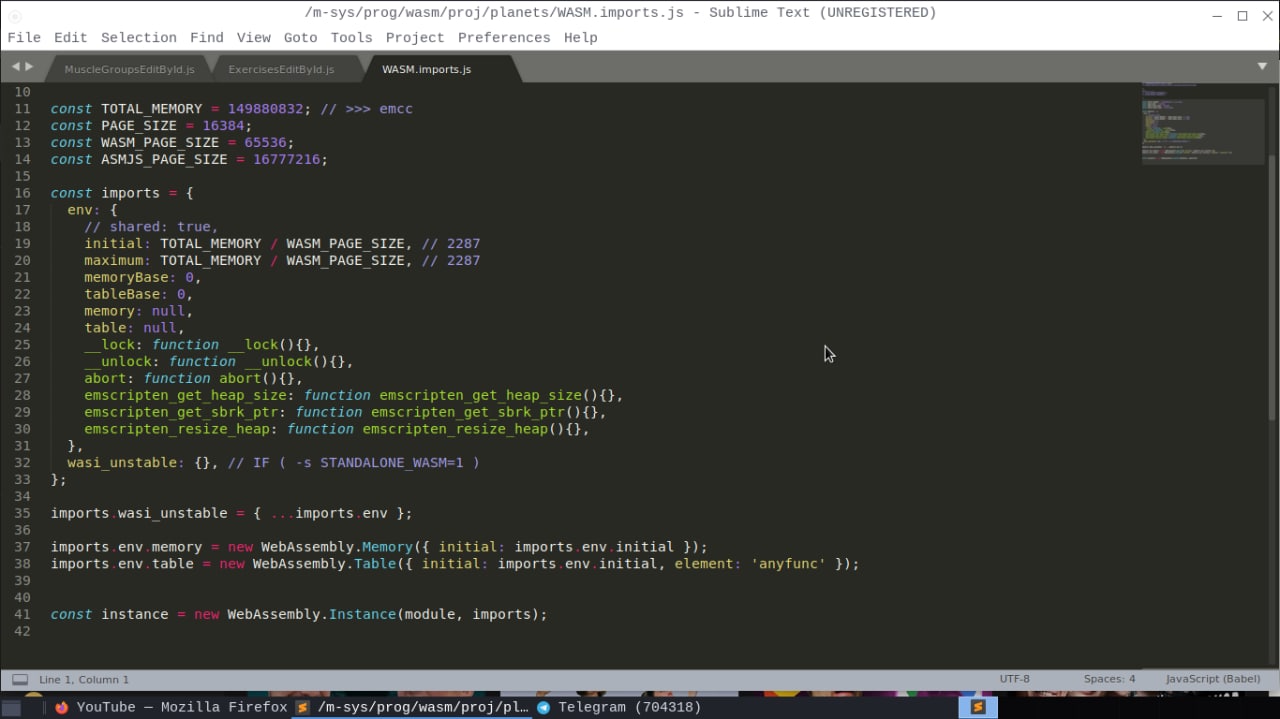Open the Preferences menu
This screenshot has width=1280, height=719.
tap(503, 38)
